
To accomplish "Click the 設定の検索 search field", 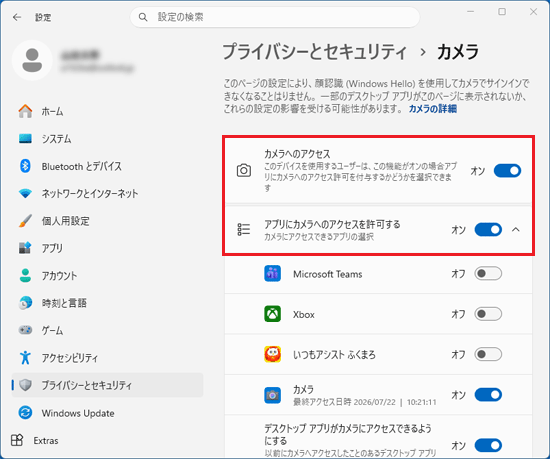I will click(275, 17).
